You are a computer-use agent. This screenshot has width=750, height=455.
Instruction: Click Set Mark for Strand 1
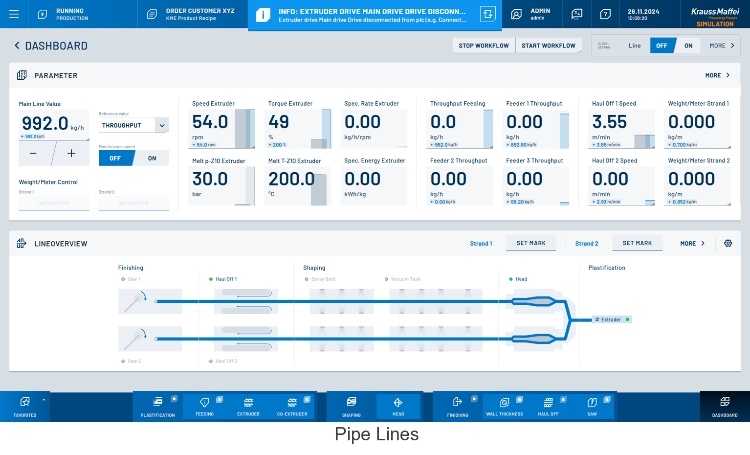click(x=530, y=243)
